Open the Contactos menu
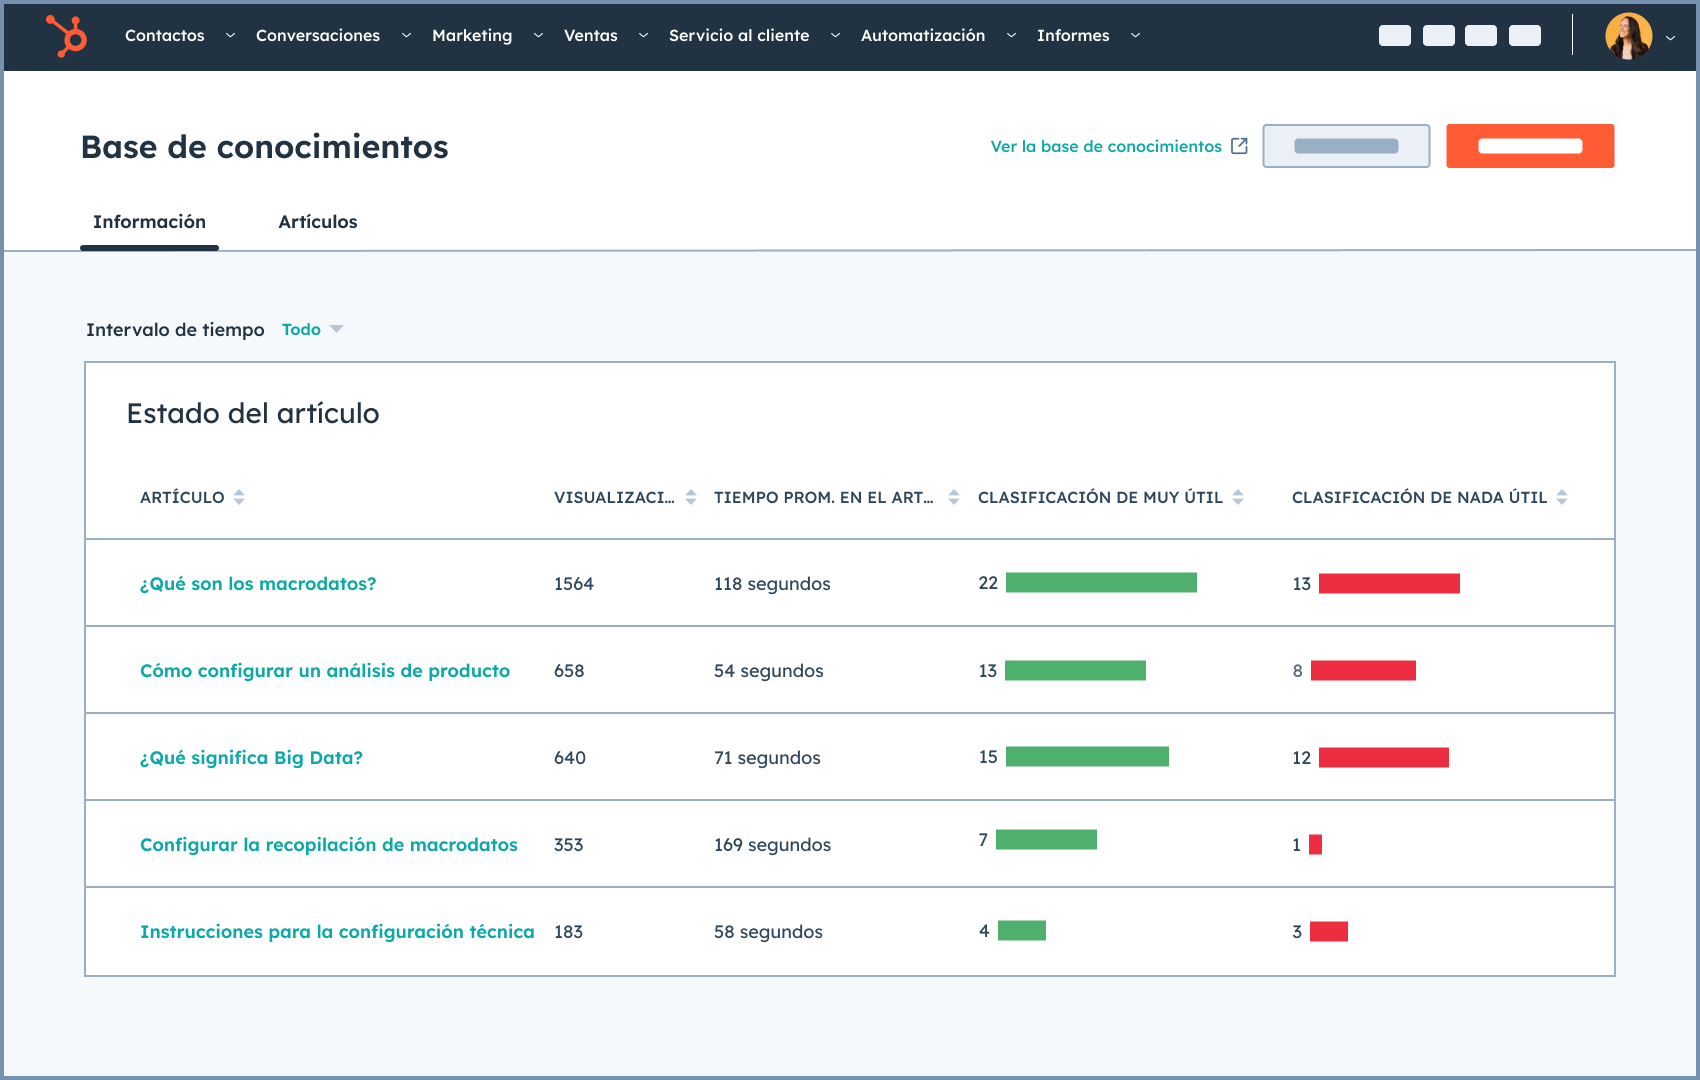This screenshot has height=1080, width=1700. coord(165,36)
